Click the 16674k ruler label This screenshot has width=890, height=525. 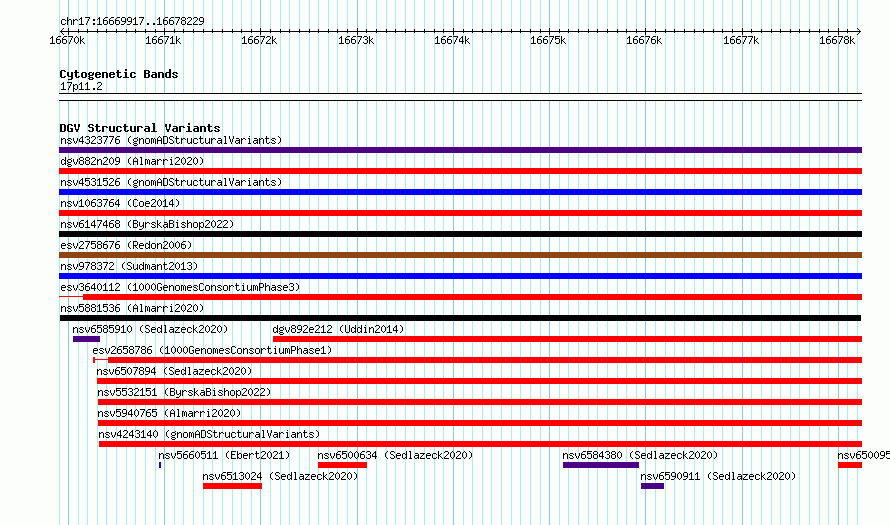click(x=452, y=40)
